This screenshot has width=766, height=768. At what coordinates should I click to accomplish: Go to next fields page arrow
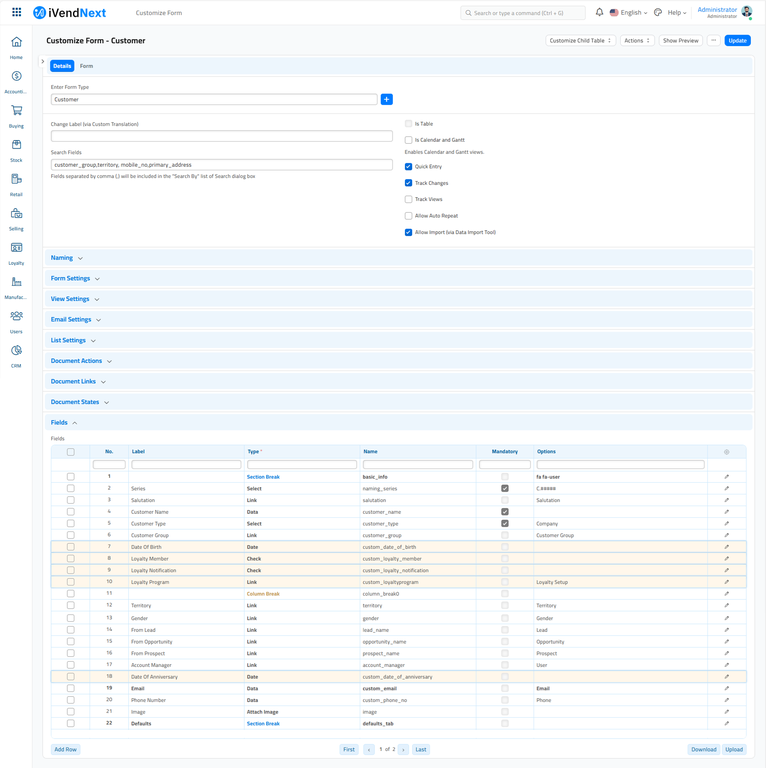click(403, 749)
